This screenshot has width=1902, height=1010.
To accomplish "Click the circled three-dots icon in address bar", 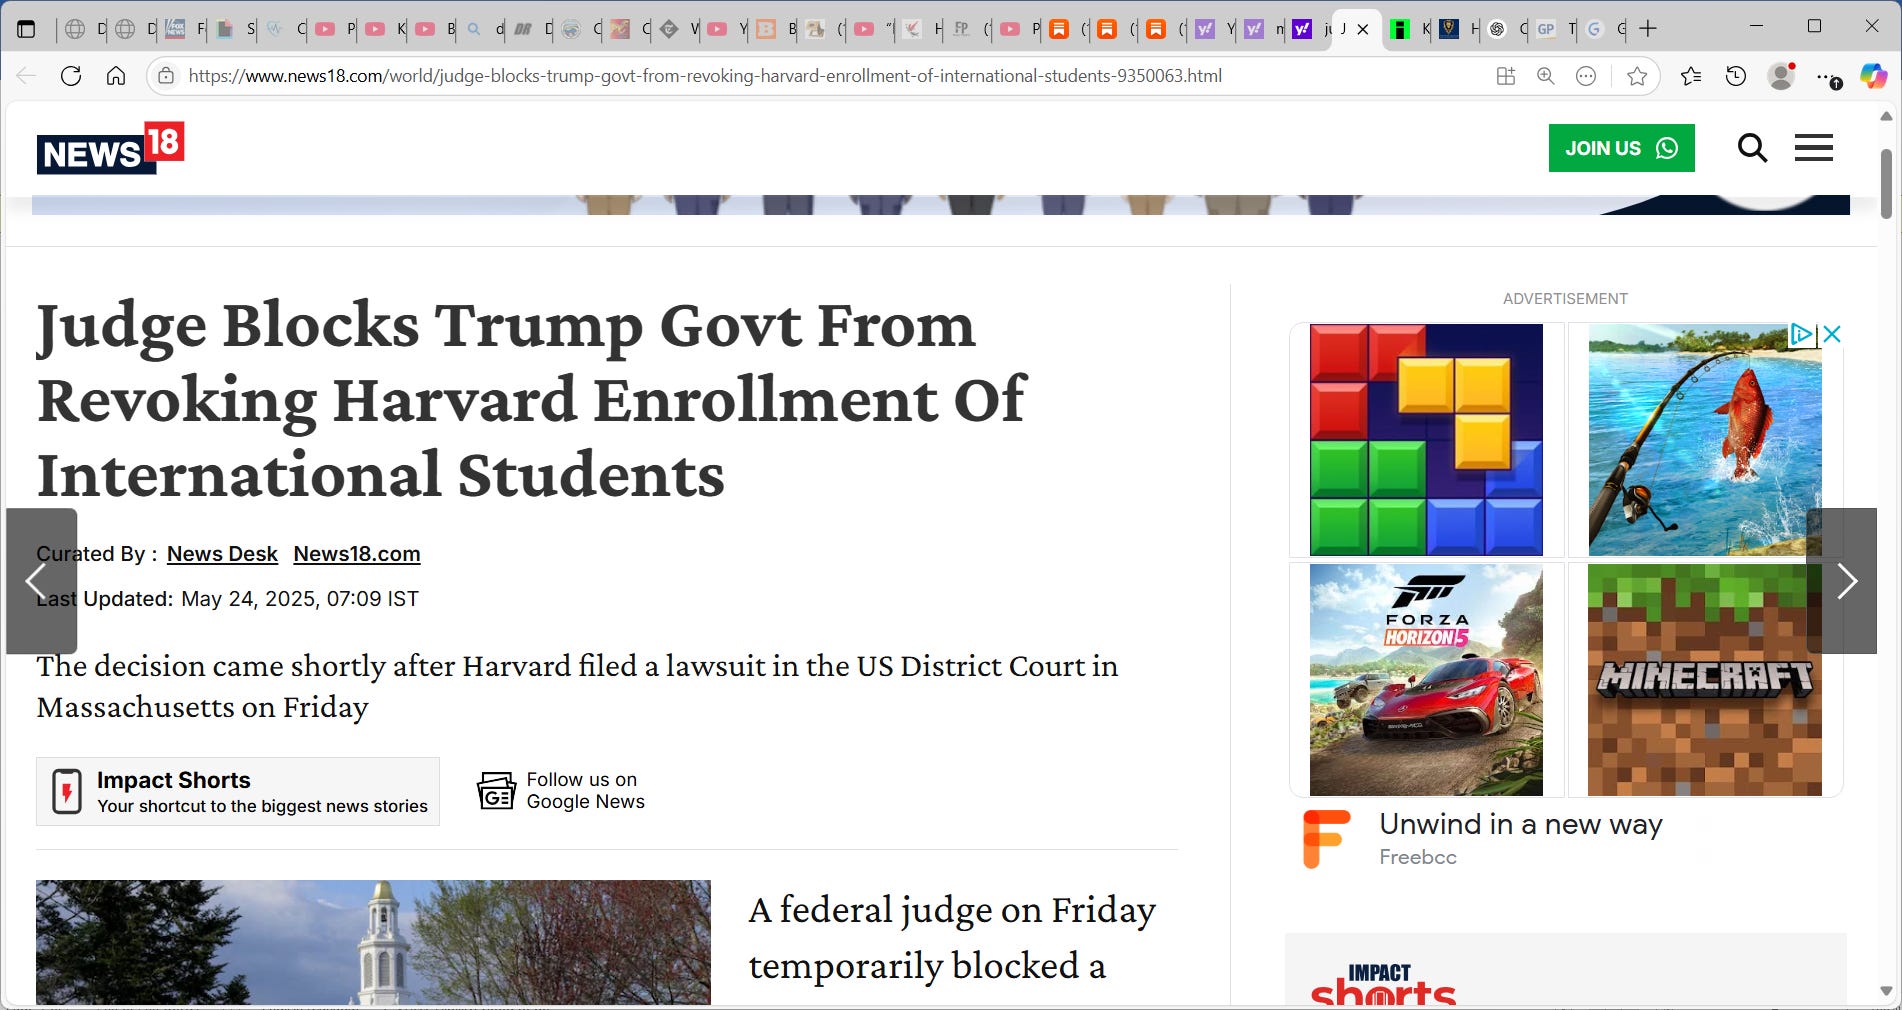I will click(x=1586, y=76).
